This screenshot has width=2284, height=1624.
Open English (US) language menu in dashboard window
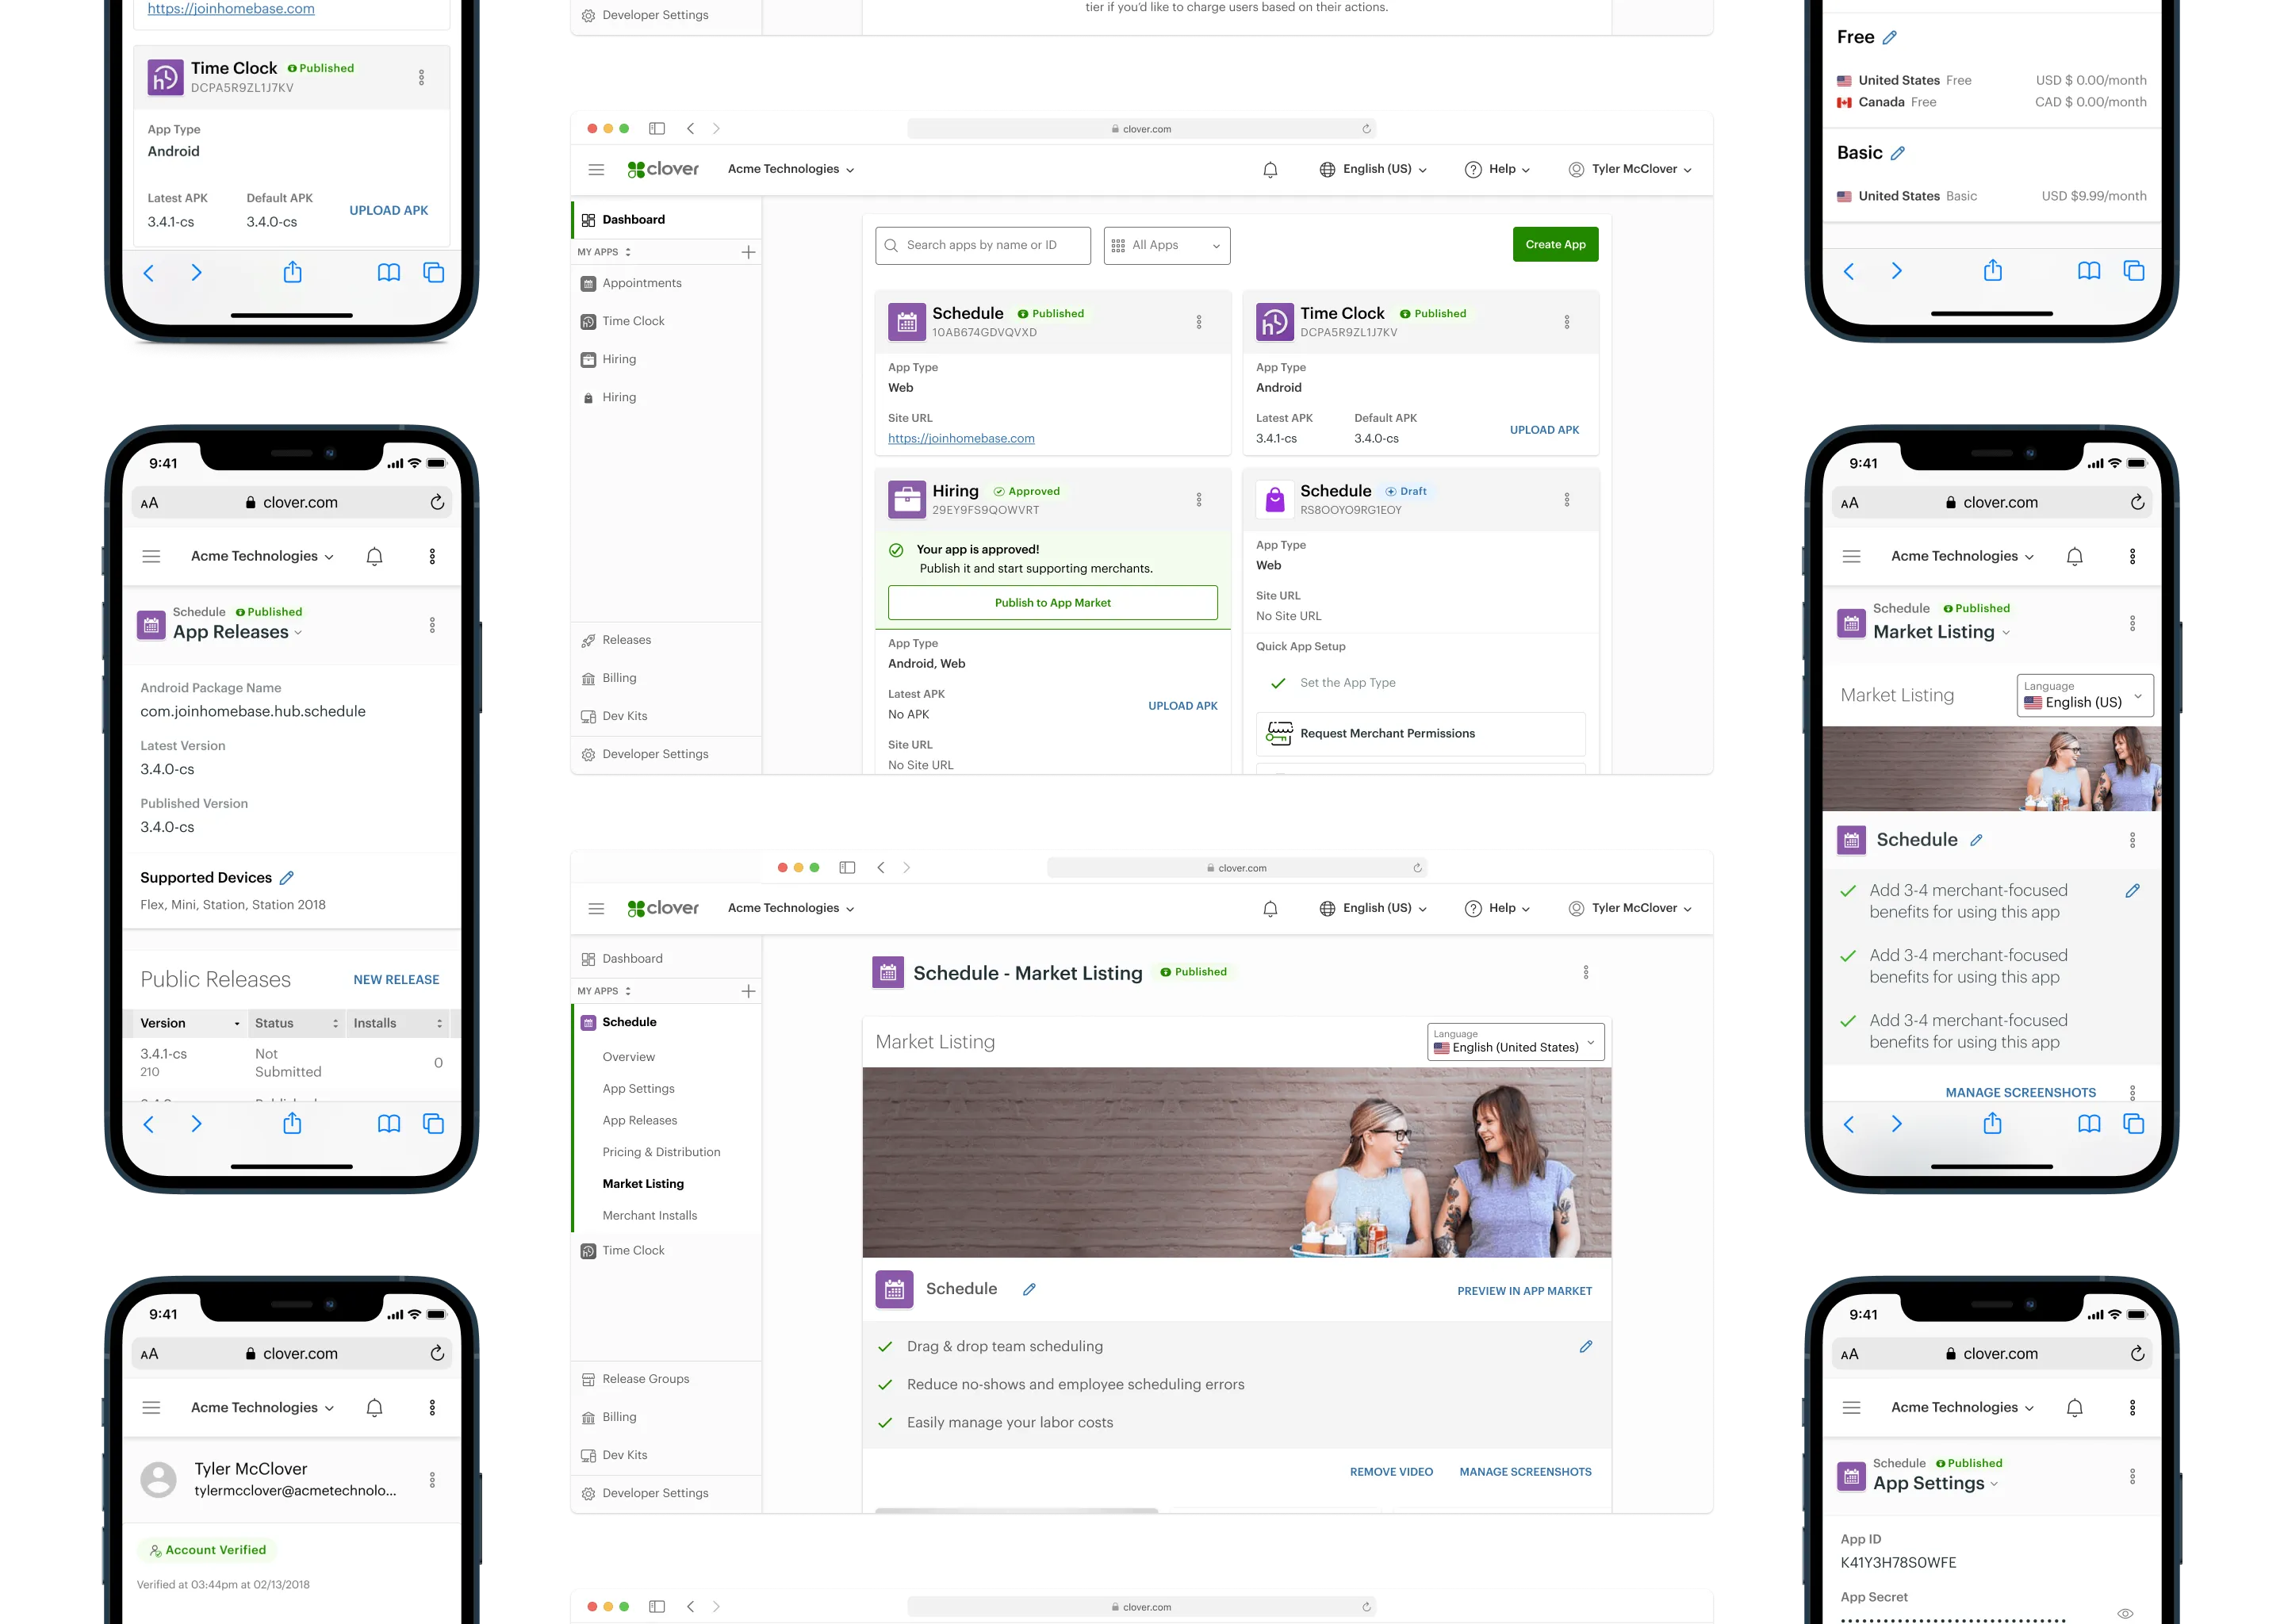pos(1373,169)
